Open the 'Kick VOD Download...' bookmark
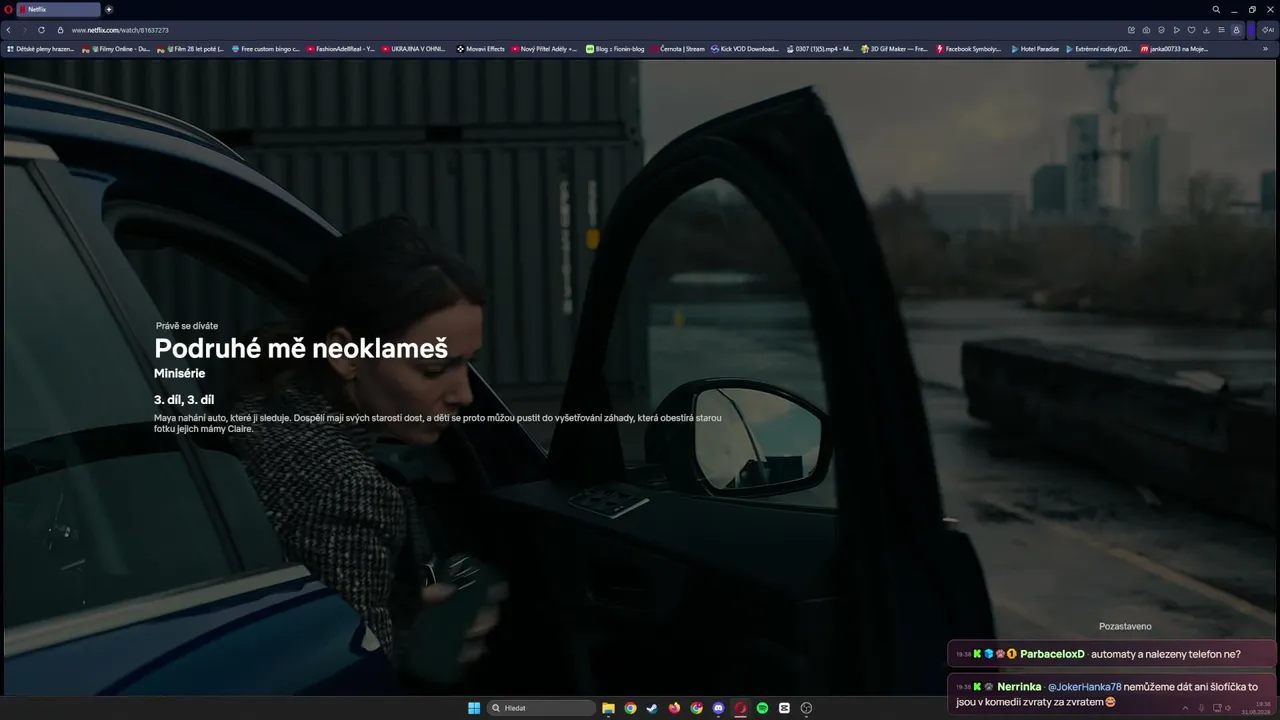 click(x=745, y=49)
